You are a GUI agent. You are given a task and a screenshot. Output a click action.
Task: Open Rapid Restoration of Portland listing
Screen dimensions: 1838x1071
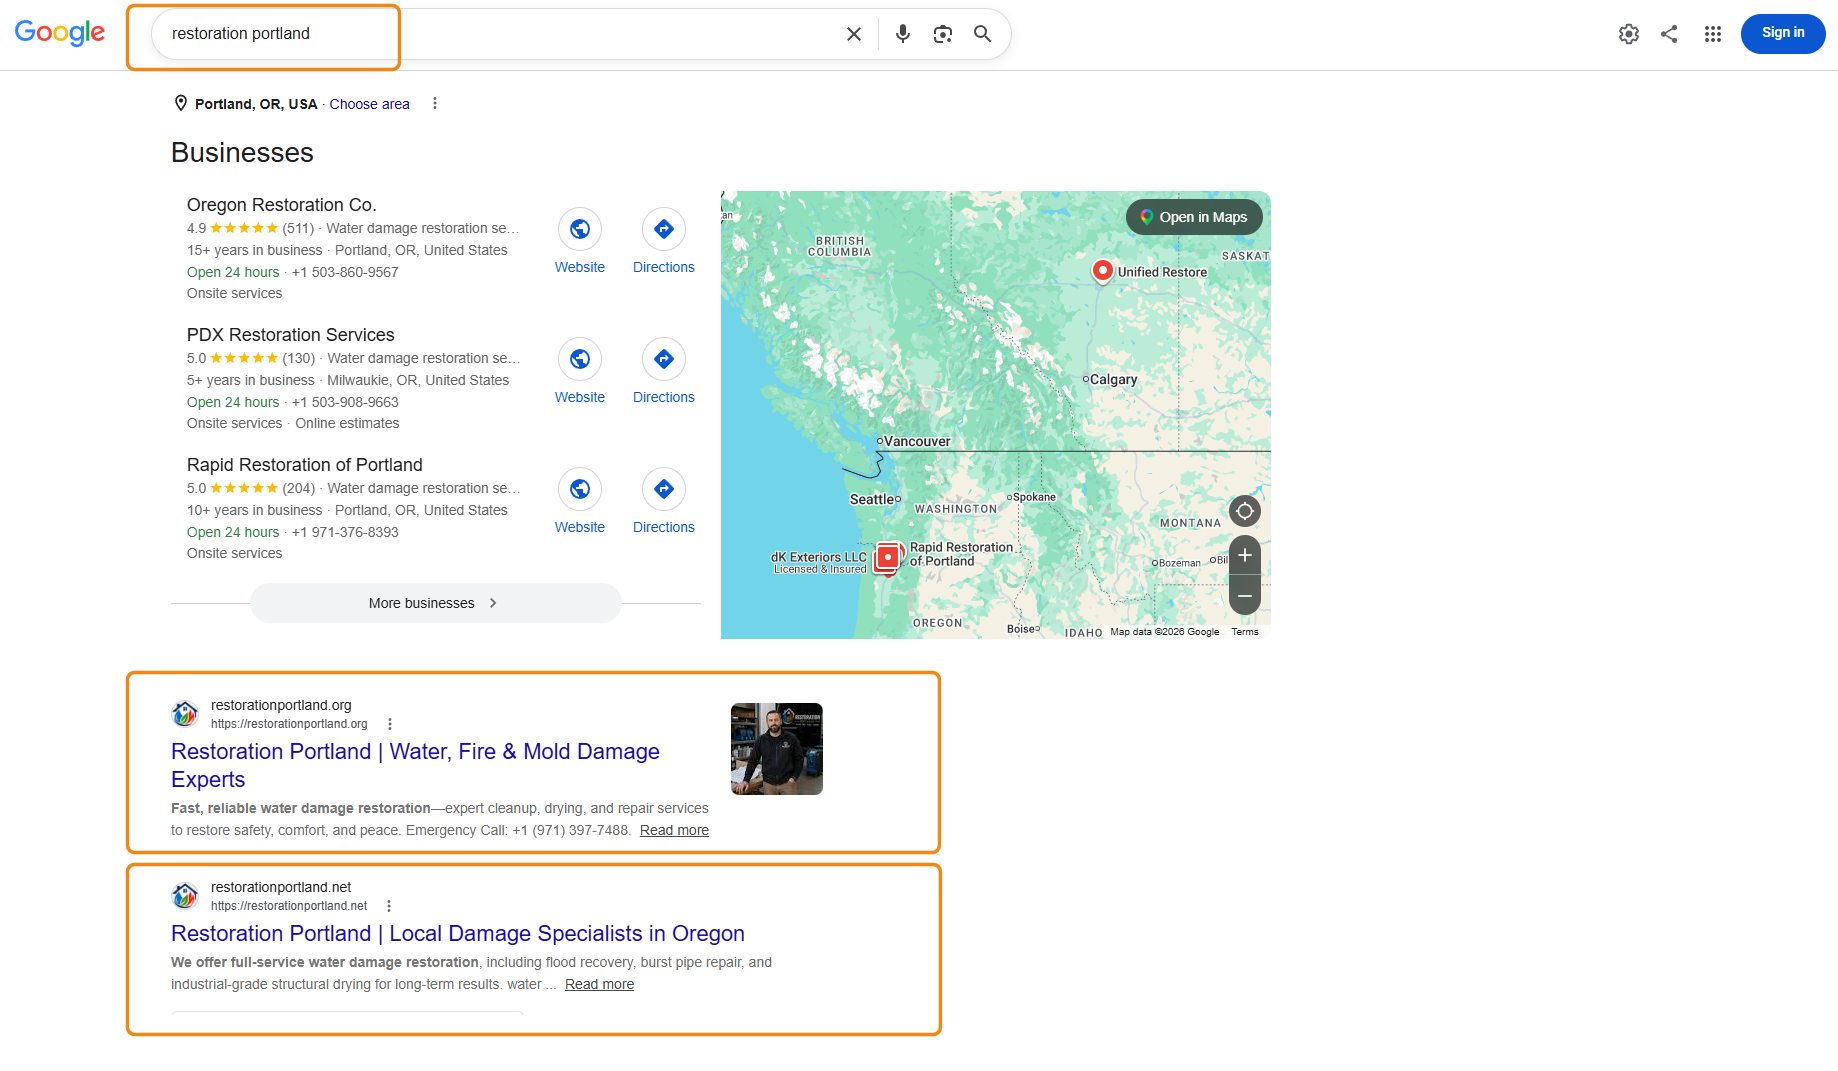(304, 465)
